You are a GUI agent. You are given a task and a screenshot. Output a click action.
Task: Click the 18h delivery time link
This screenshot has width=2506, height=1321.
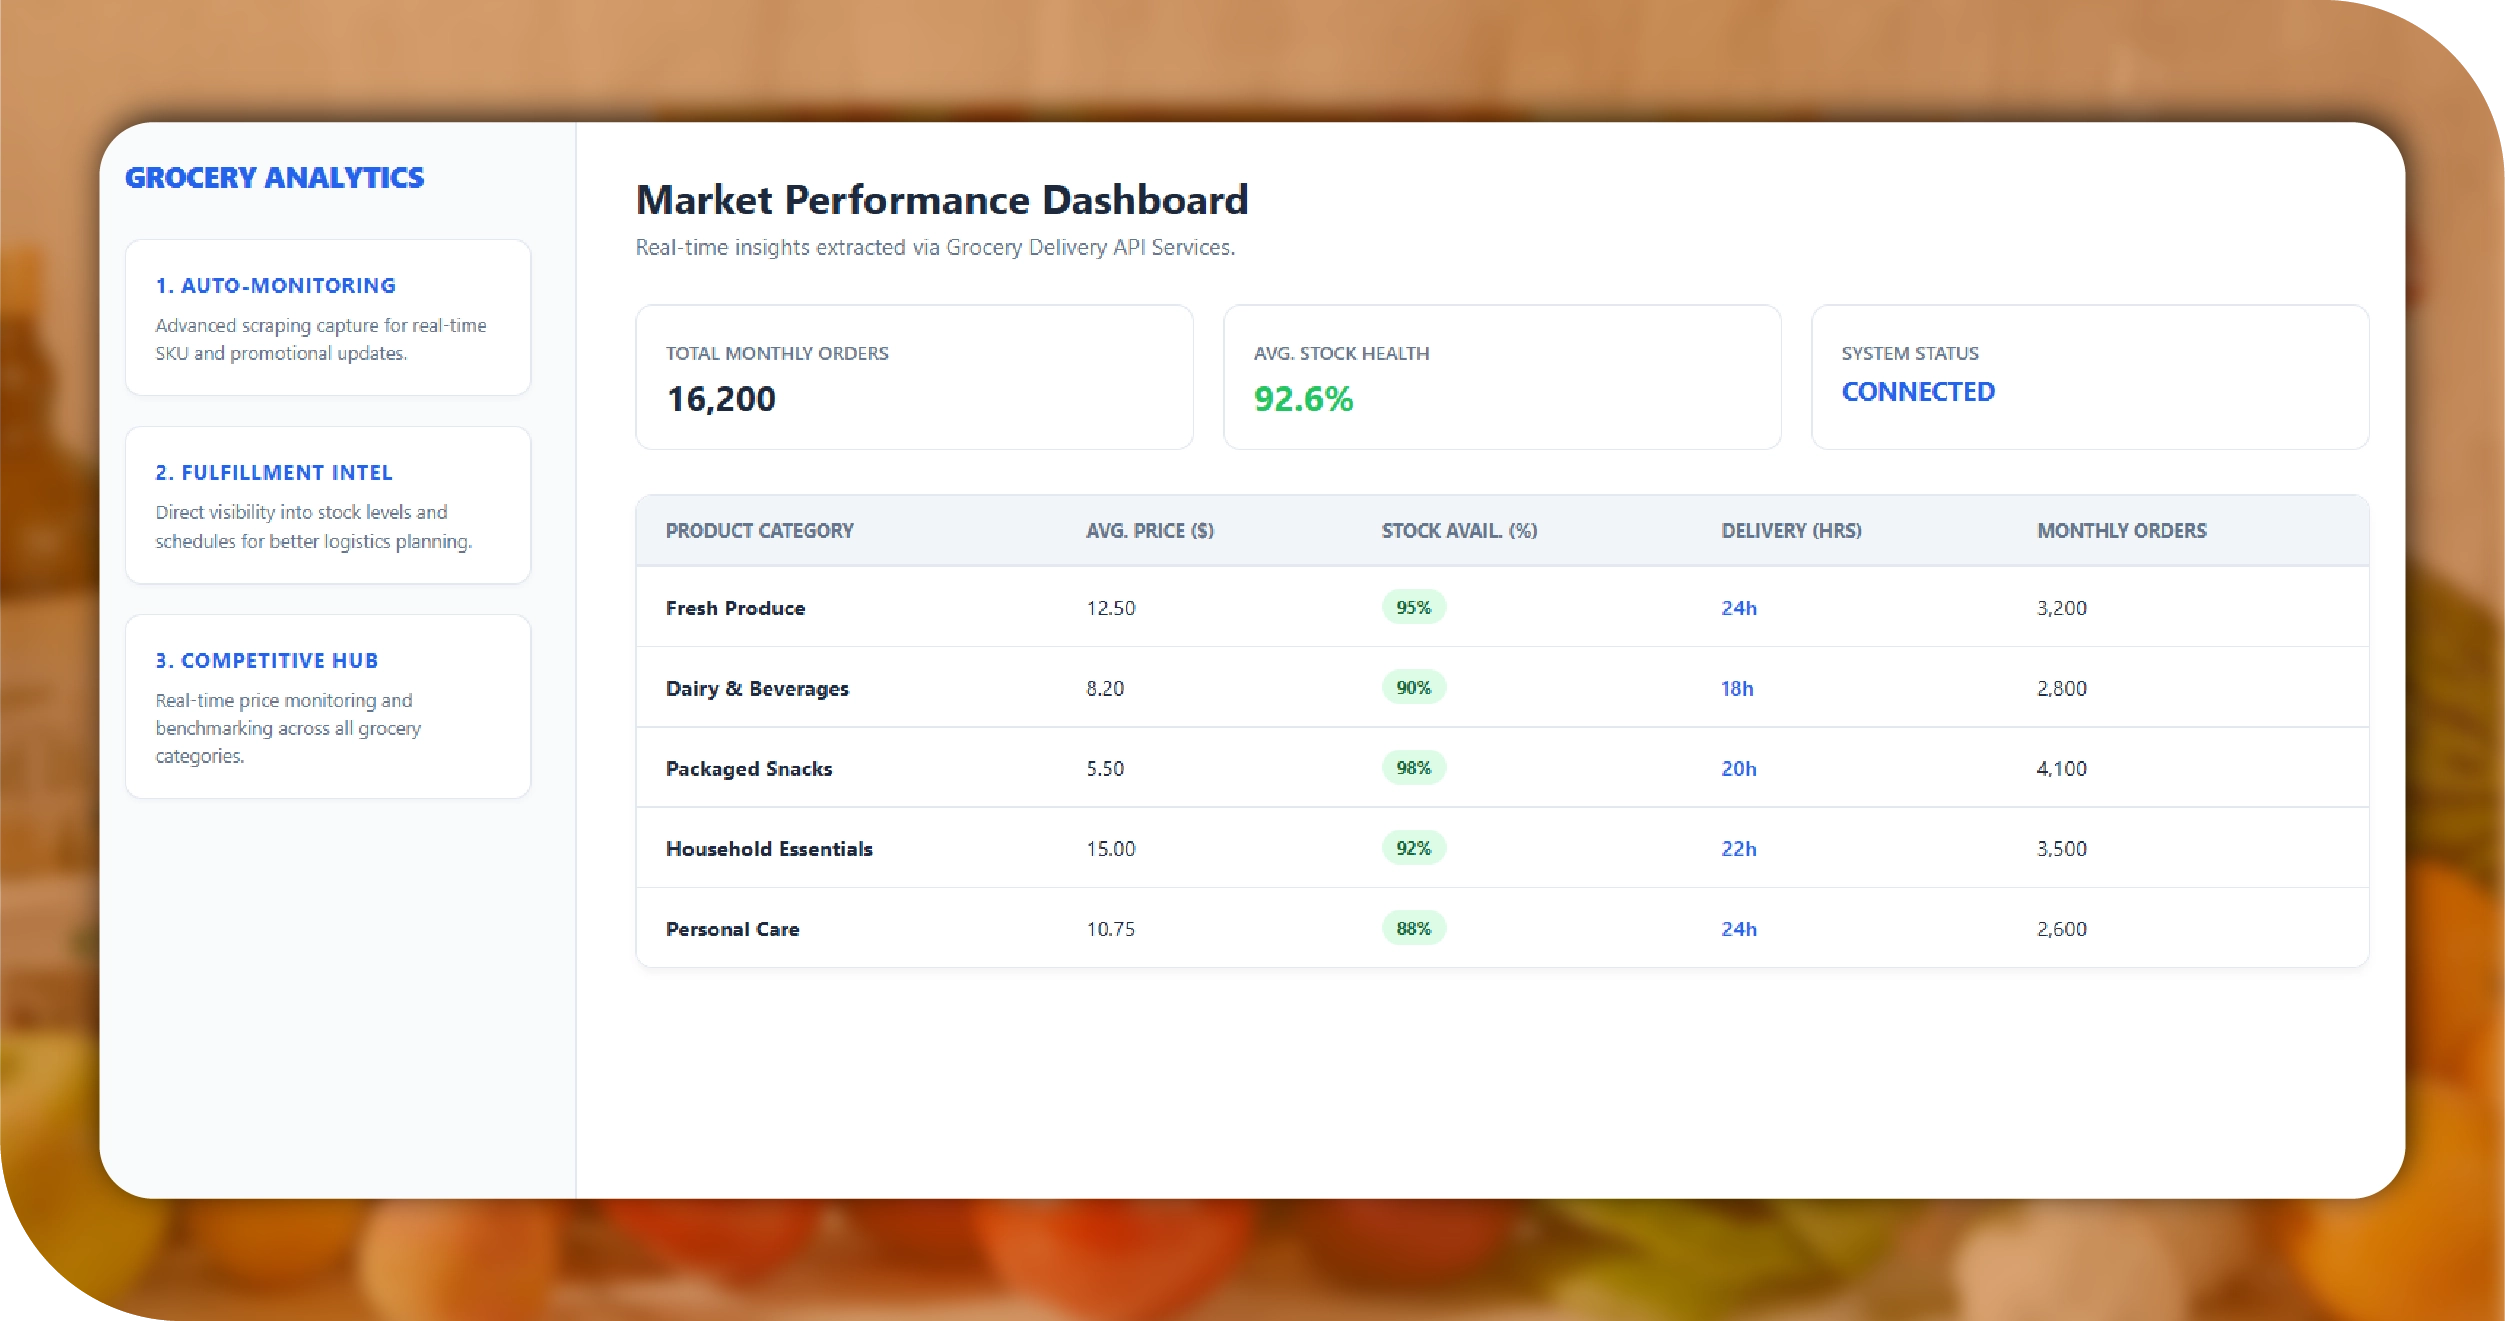point(1736,689)
